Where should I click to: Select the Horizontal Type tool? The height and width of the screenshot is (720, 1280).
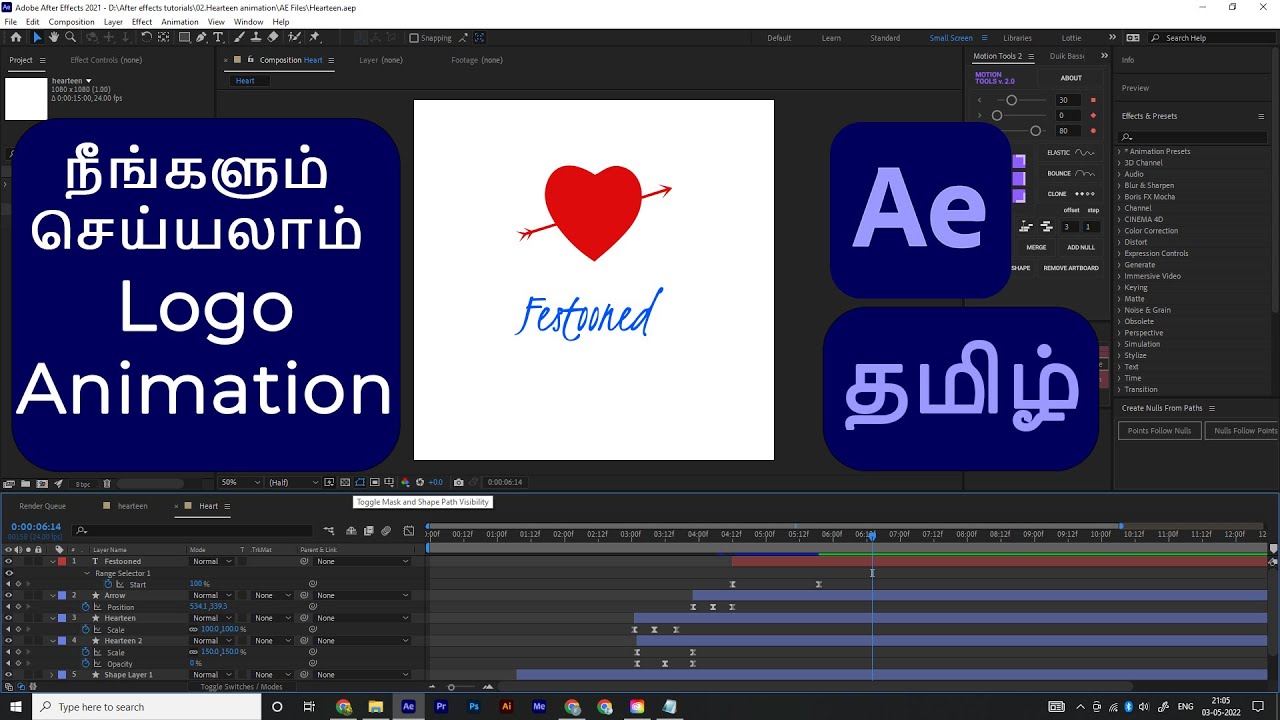tap(219, 37)
